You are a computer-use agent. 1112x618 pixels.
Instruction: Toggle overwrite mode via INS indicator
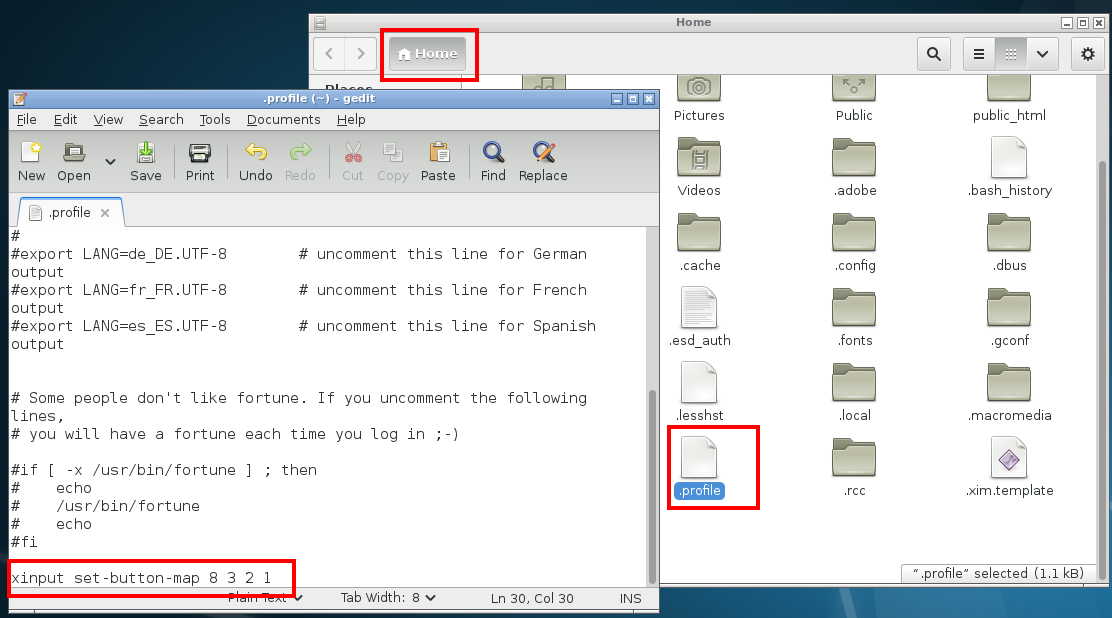click(630, 598)
